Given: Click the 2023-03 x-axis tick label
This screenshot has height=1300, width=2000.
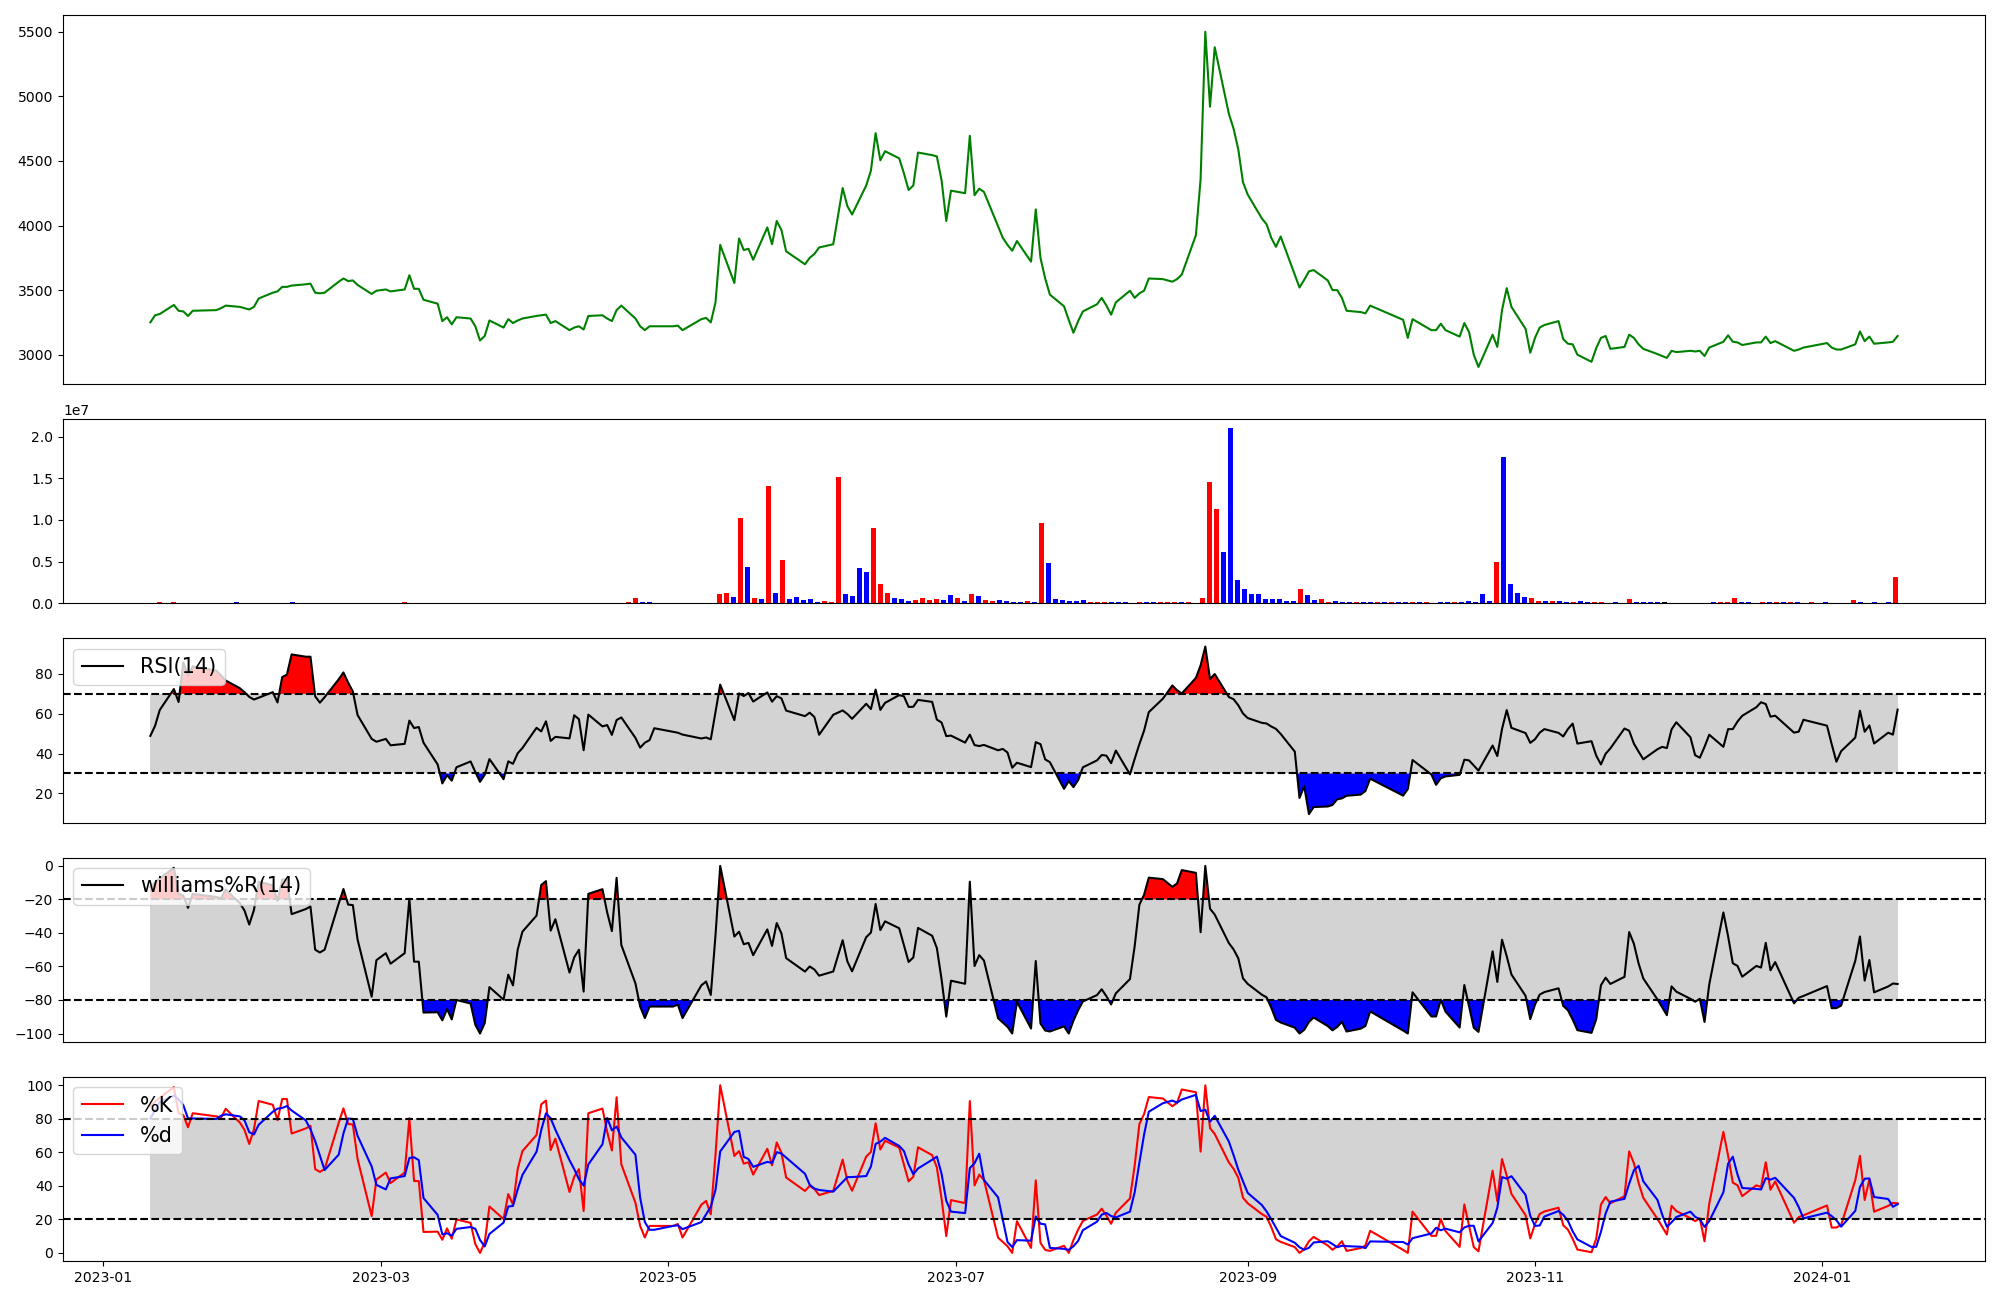Looking at the screenshot, I should point(380,1277).
